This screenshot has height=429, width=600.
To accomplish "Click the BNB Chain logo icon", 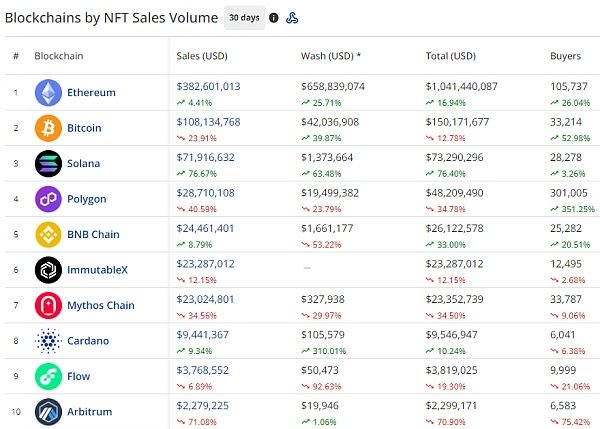I will coord(48,234).
